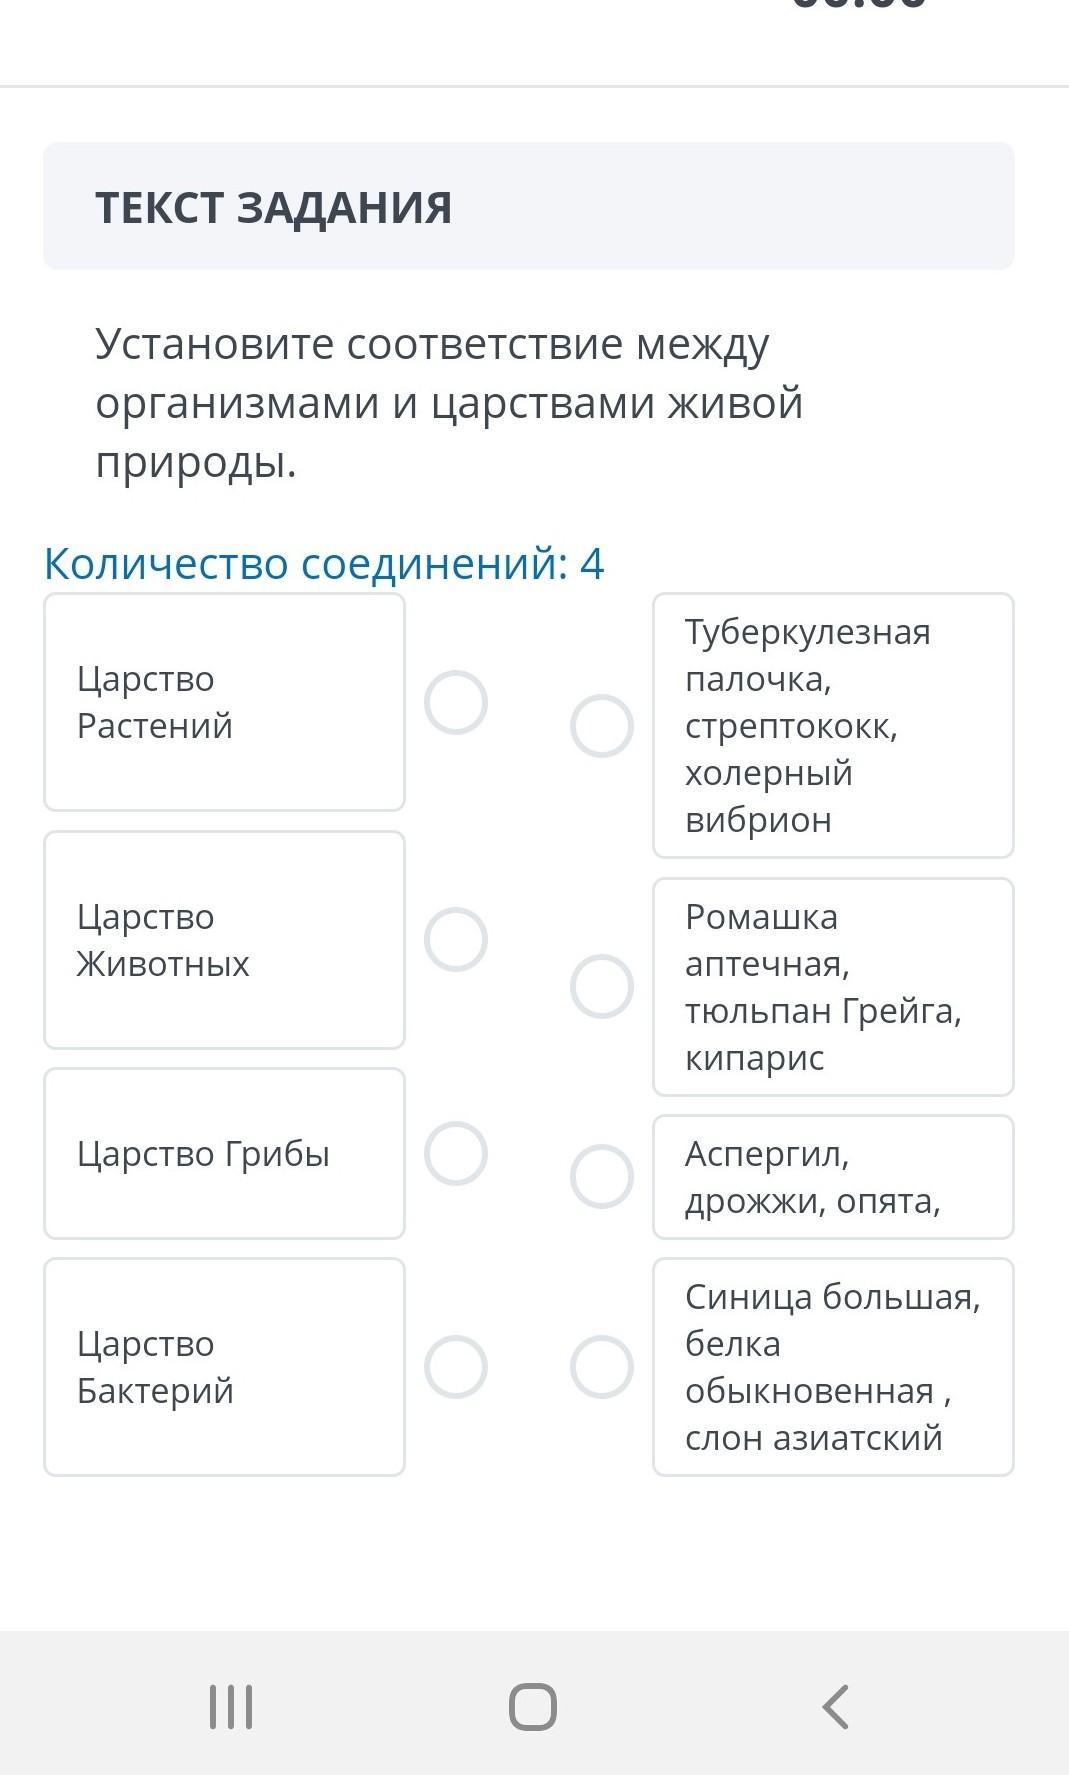
Task: Select circle beside Синица большая option
Action: tap(602, 1366)
